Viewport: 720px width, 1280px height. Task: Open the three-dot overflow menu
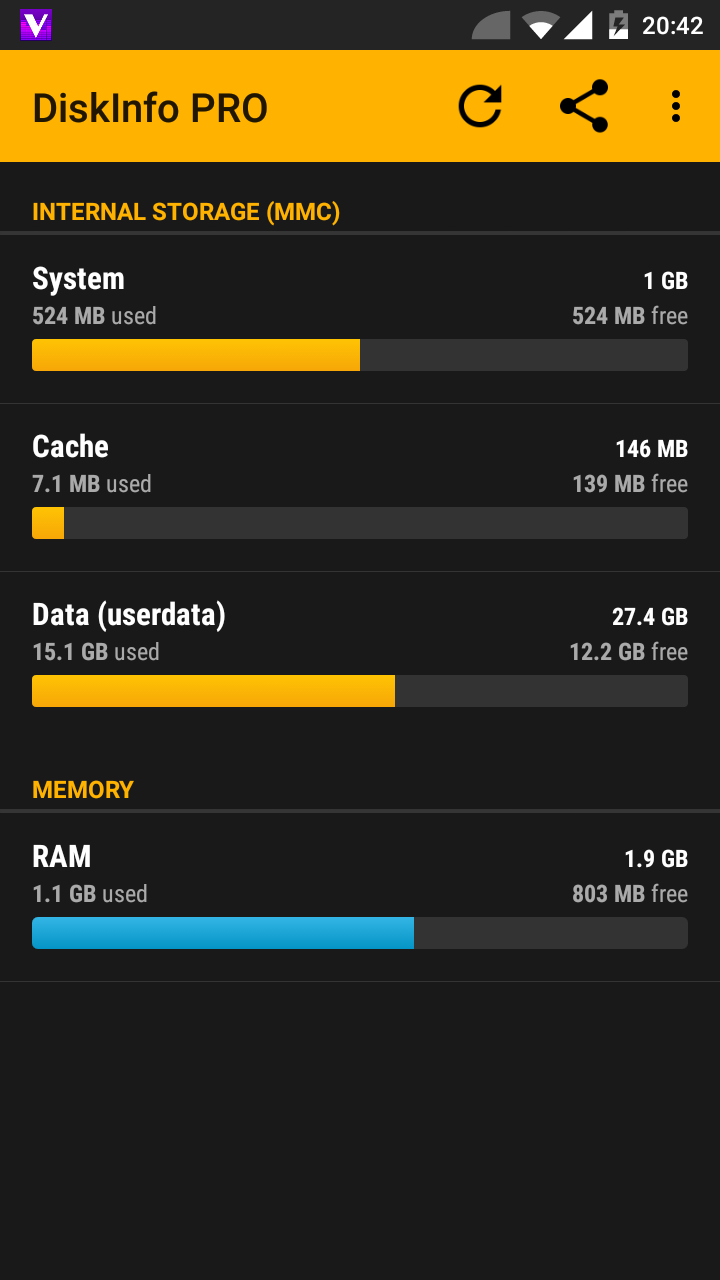coord(676,106)
